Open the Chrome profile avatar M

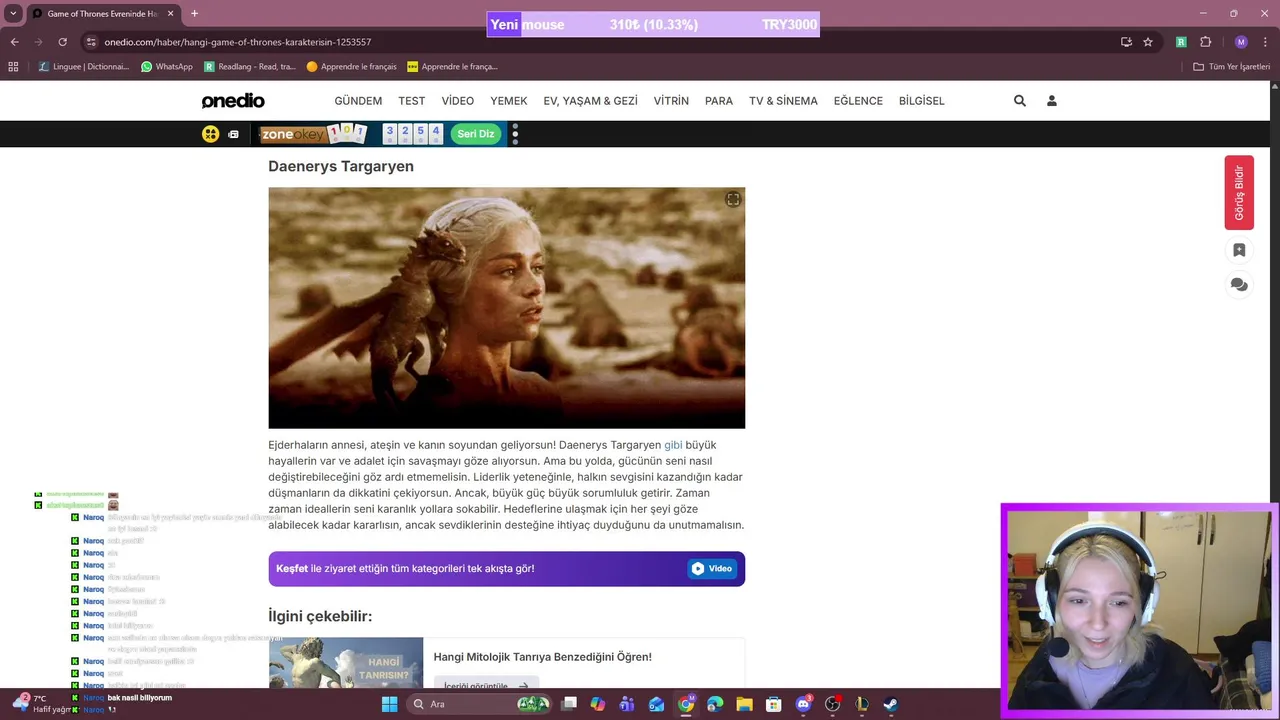coord(1241,42)
